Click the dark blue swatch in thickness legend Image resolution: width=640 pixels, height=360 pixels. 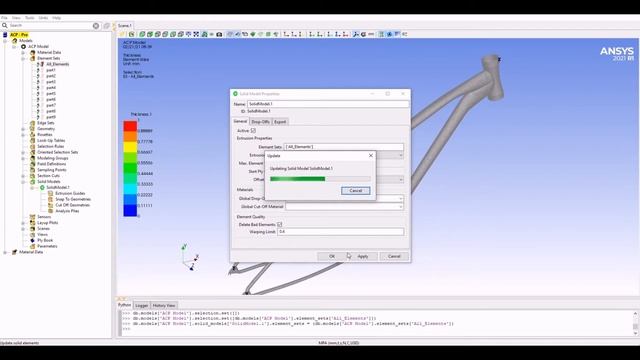point(130,211)
